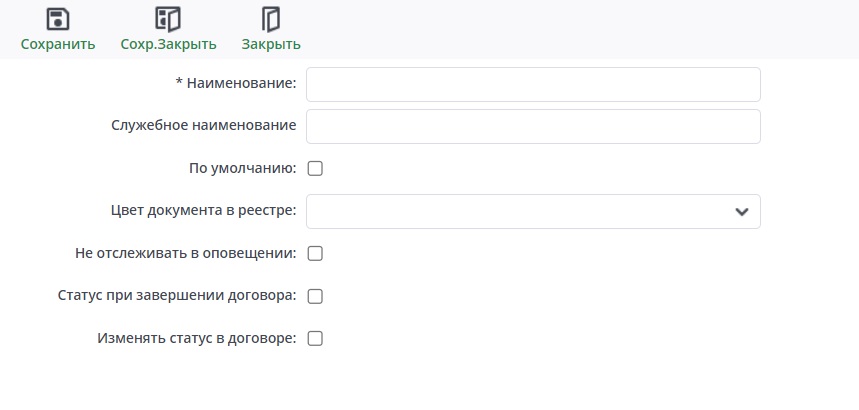This screenshot has height=410, width=859.
Task: Click the chevron arrow of color dropdown
Action: tap(741, 212)
